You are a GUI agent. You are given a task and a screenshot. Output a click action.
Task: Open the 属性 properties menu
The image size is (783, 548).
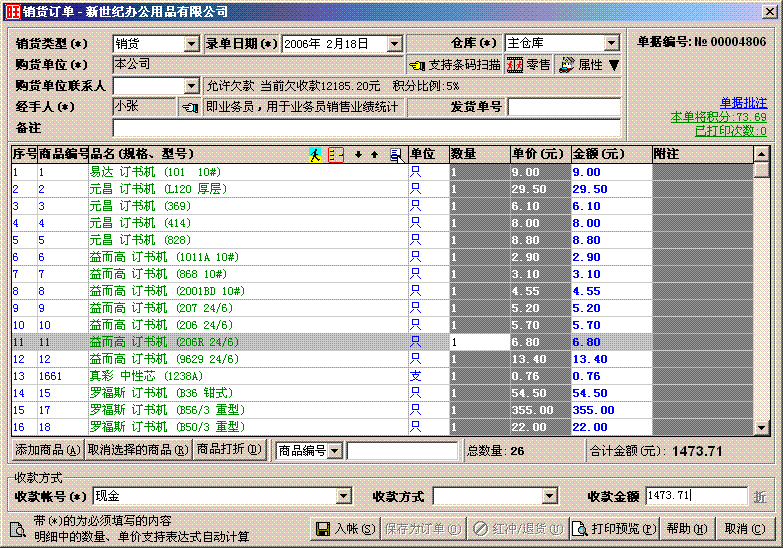[x=590, y=65]
